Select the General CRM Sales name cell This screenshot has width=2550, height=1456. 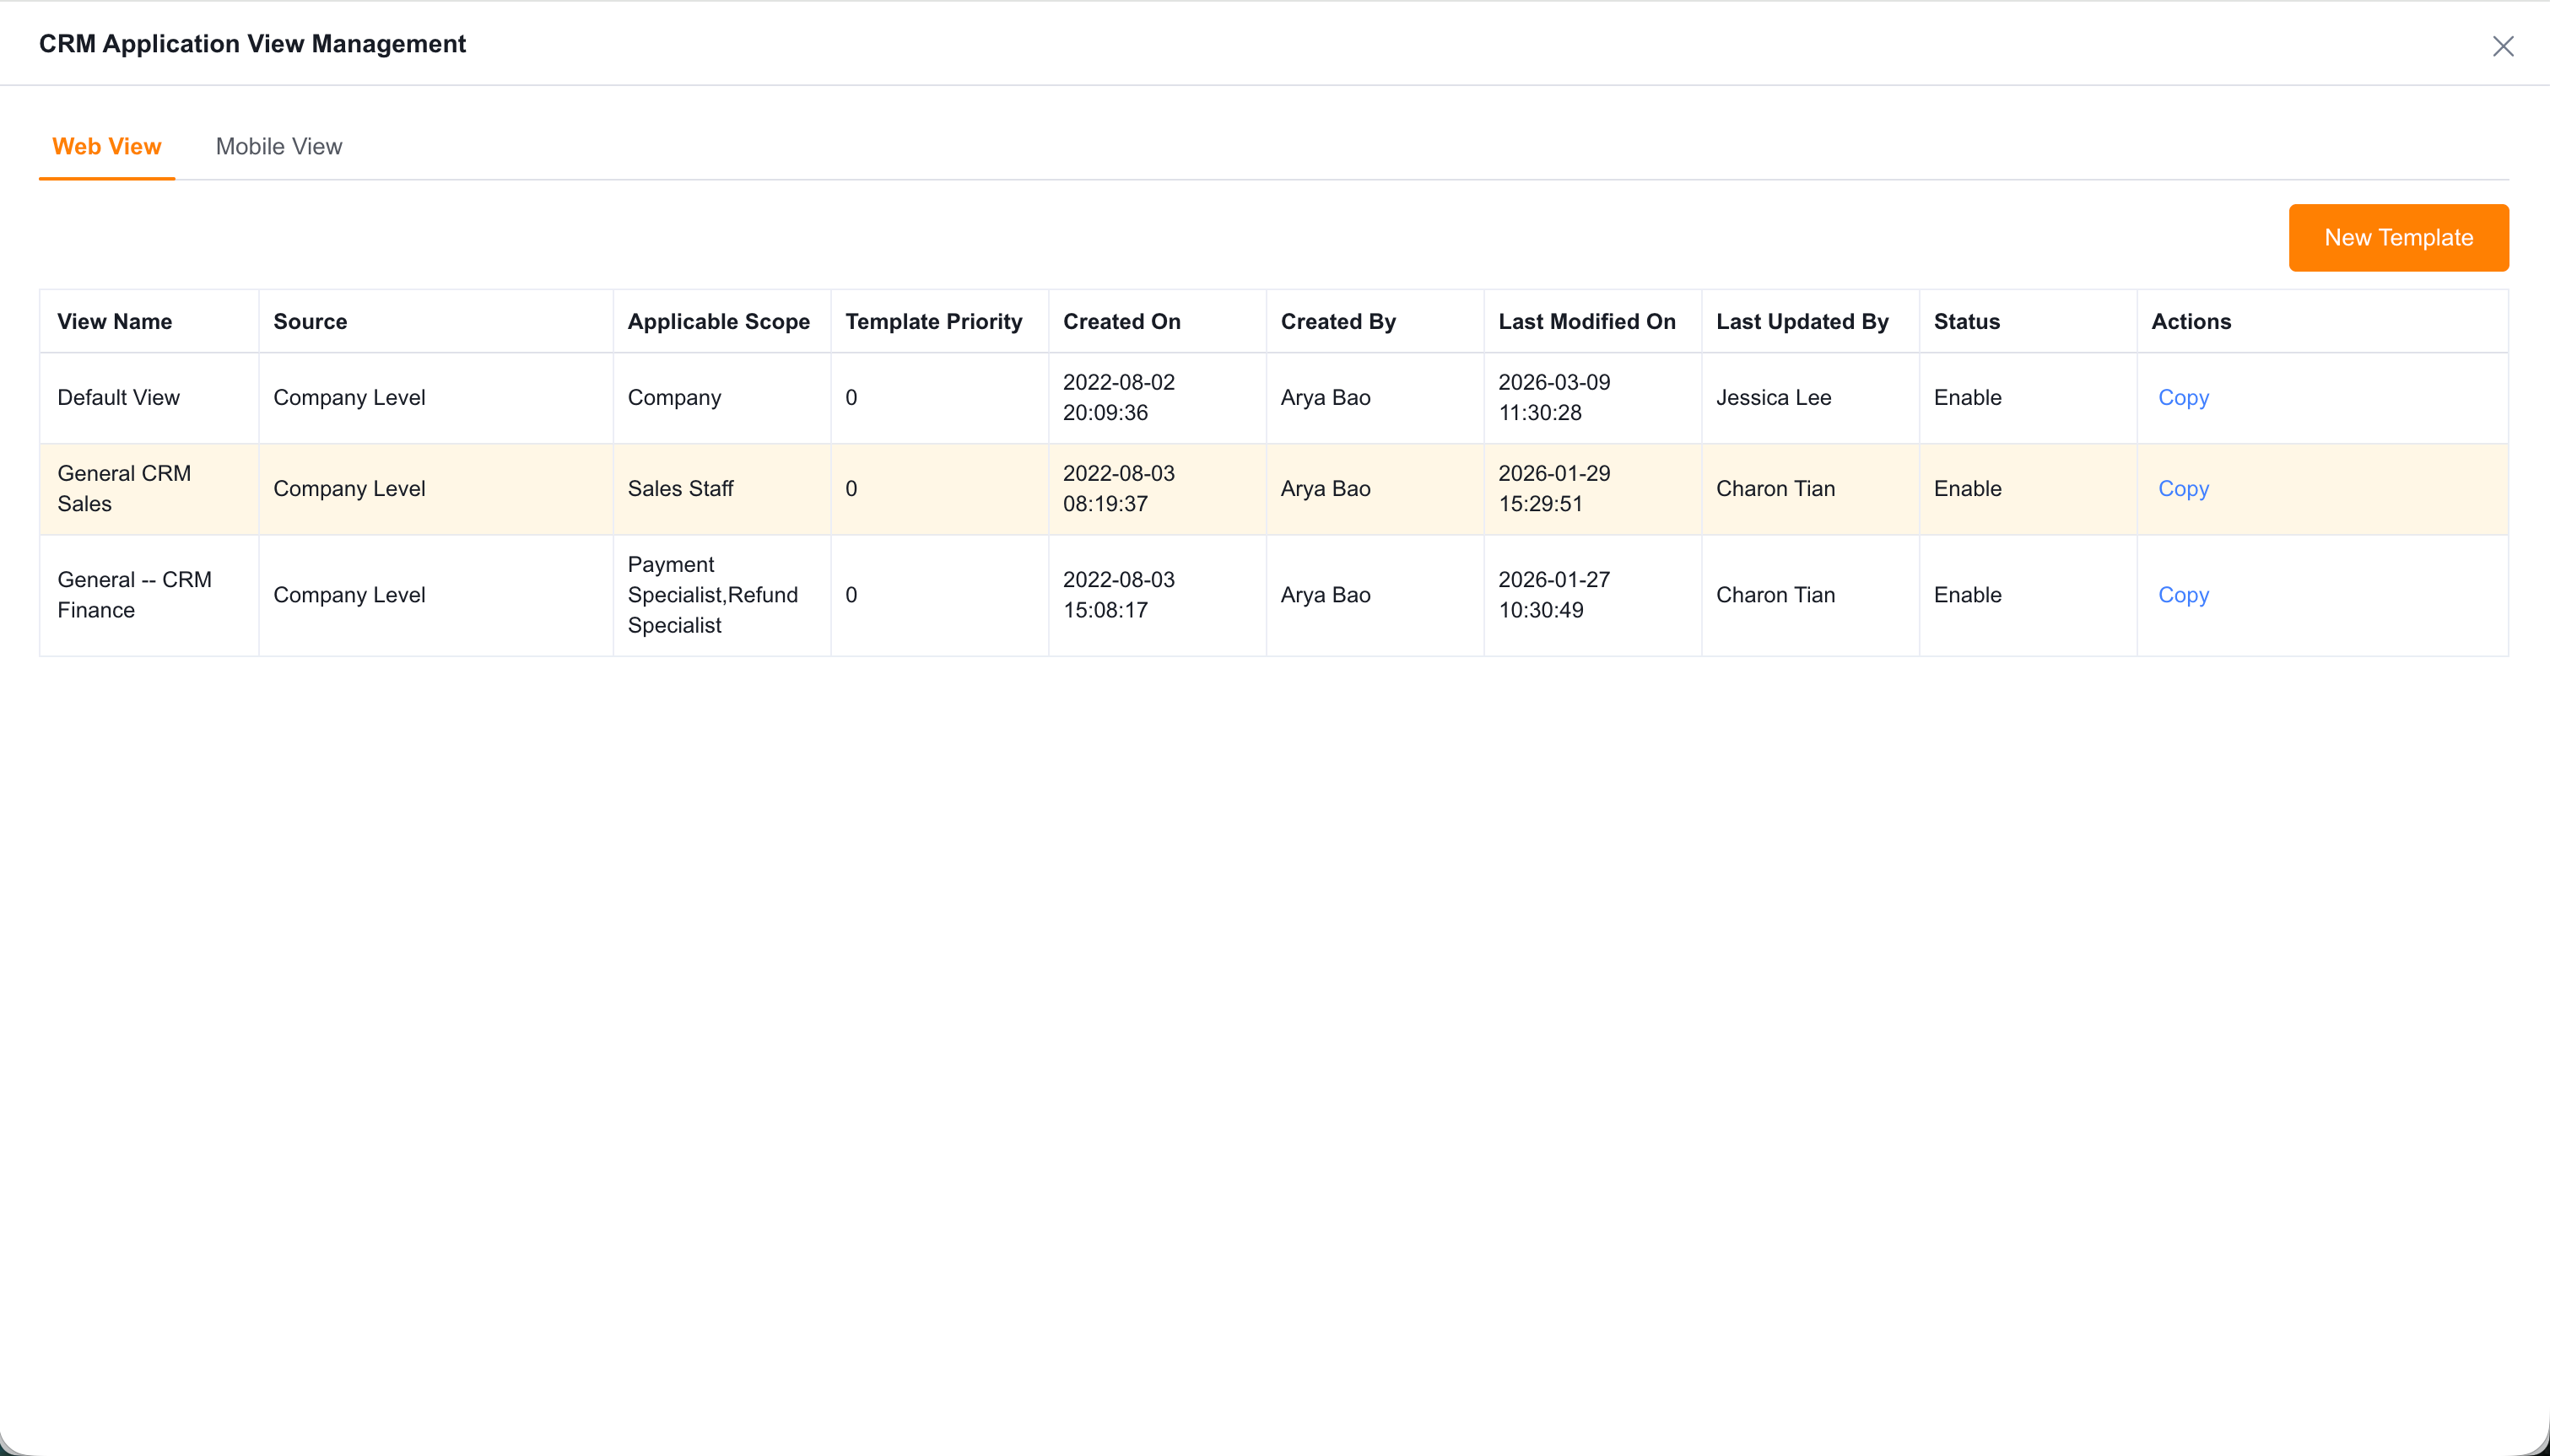[149, 489]
